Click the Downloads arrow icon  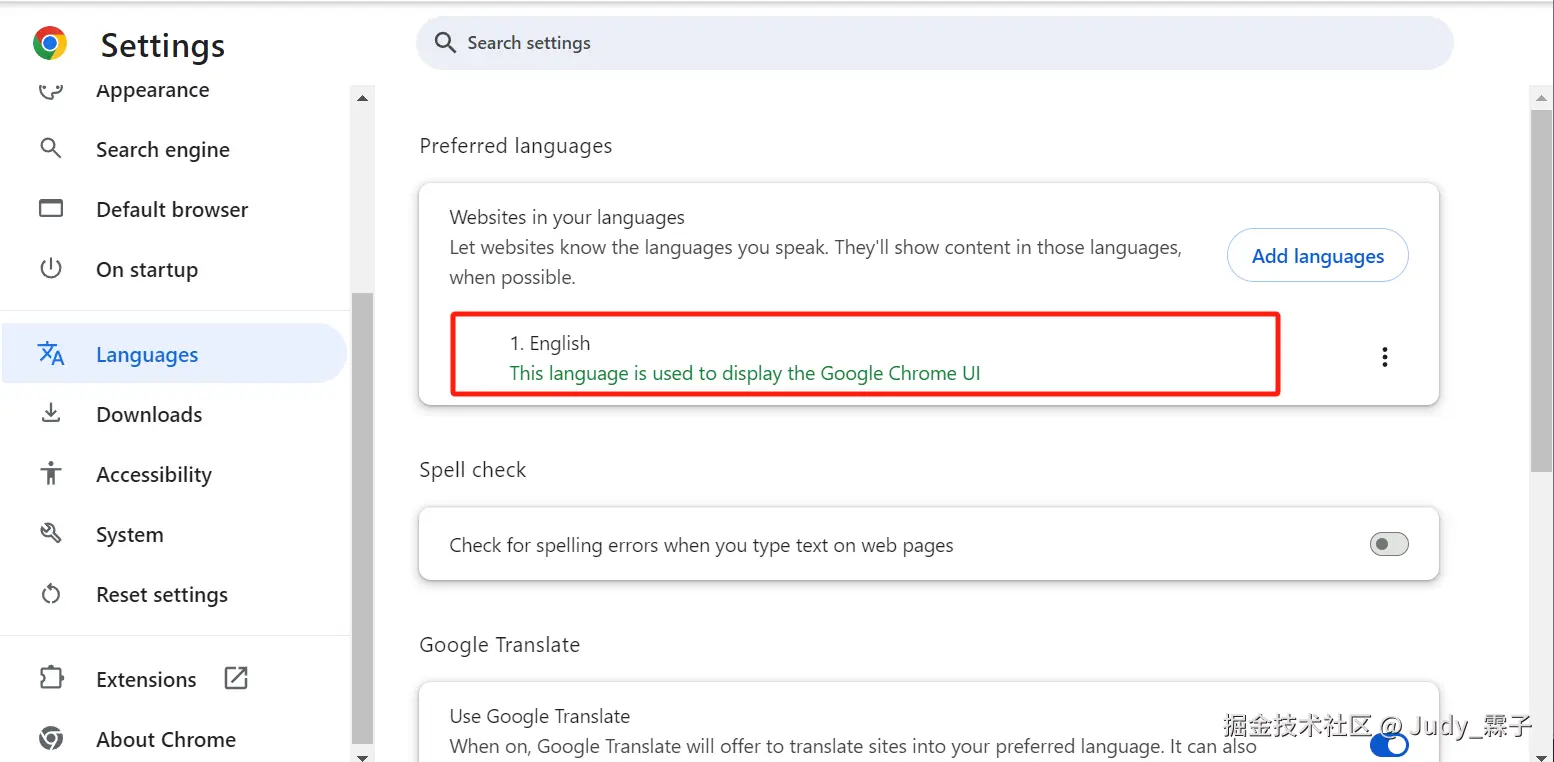50,414
